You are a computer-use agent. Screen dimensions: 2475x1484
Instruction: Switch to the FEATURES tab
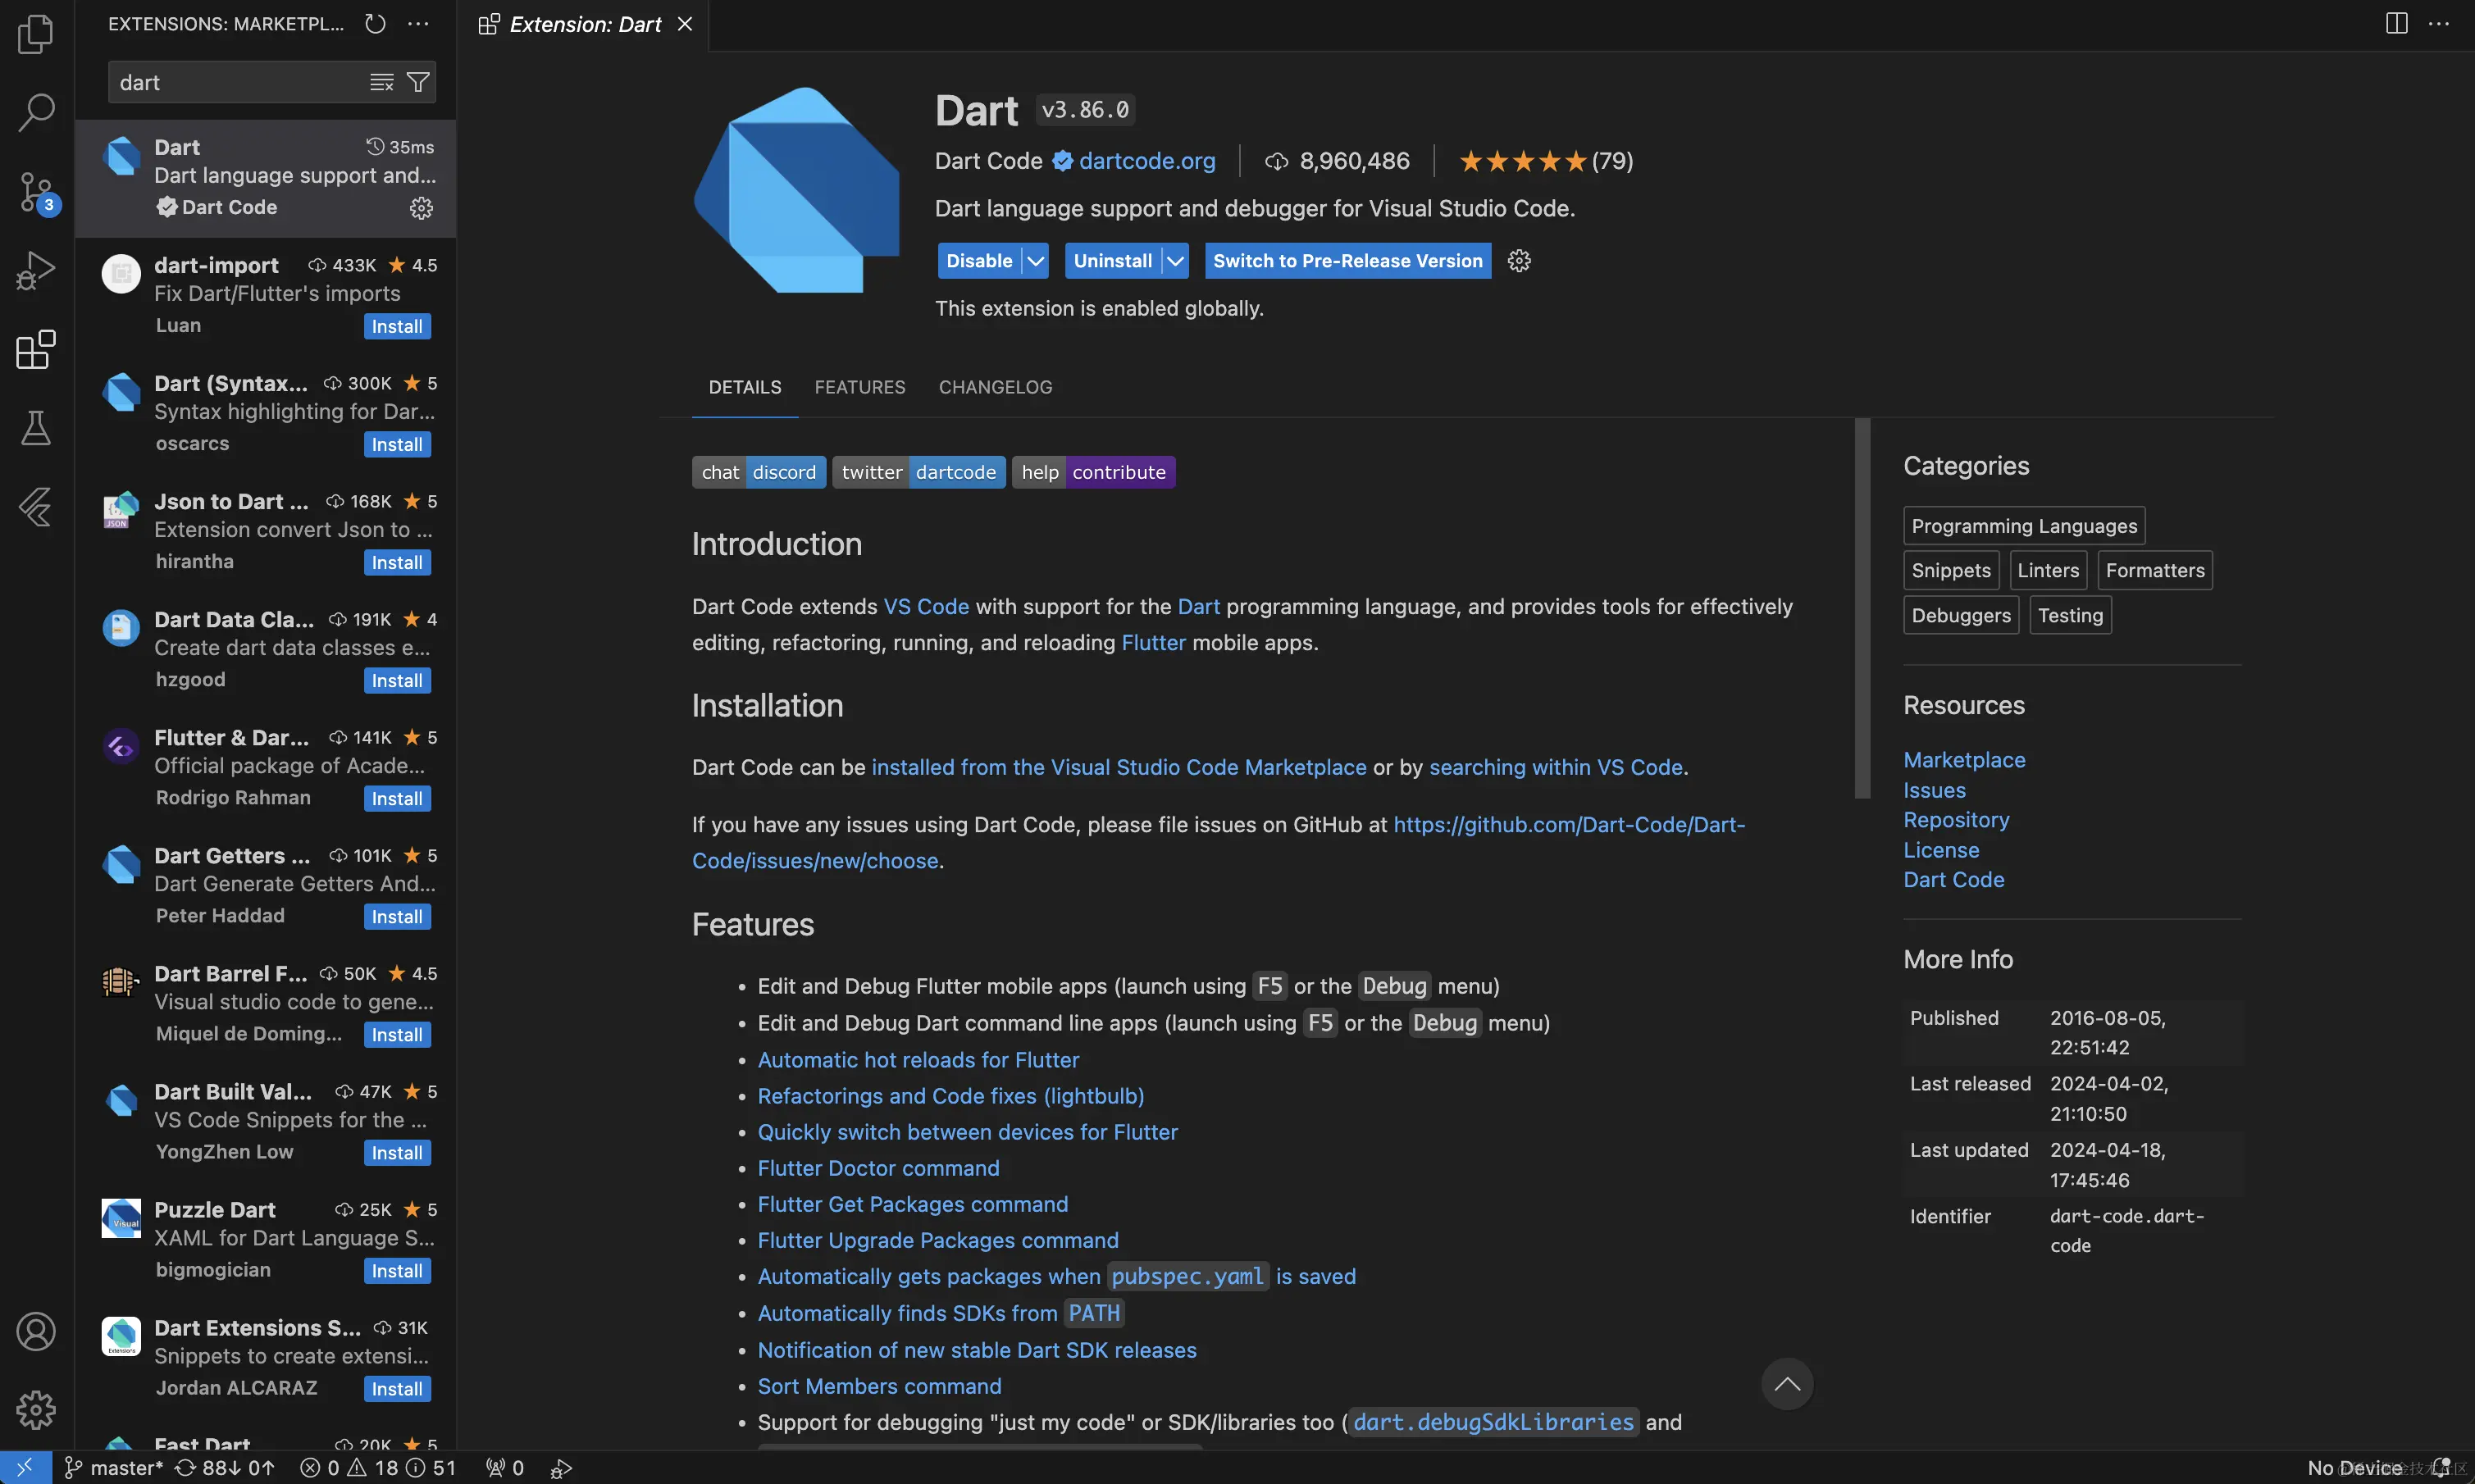(859, 387)
